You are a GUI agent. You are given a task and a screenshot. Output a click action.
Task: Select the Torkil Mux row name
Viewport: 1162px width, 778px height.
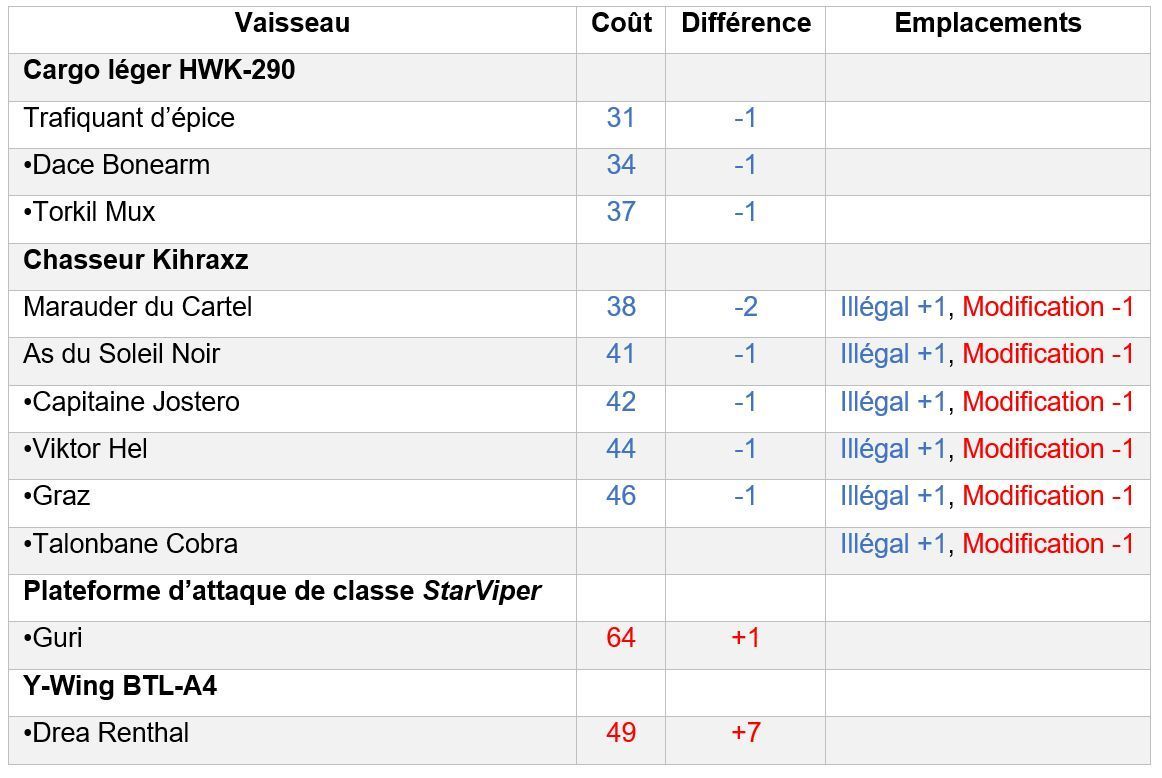(89, 212)
